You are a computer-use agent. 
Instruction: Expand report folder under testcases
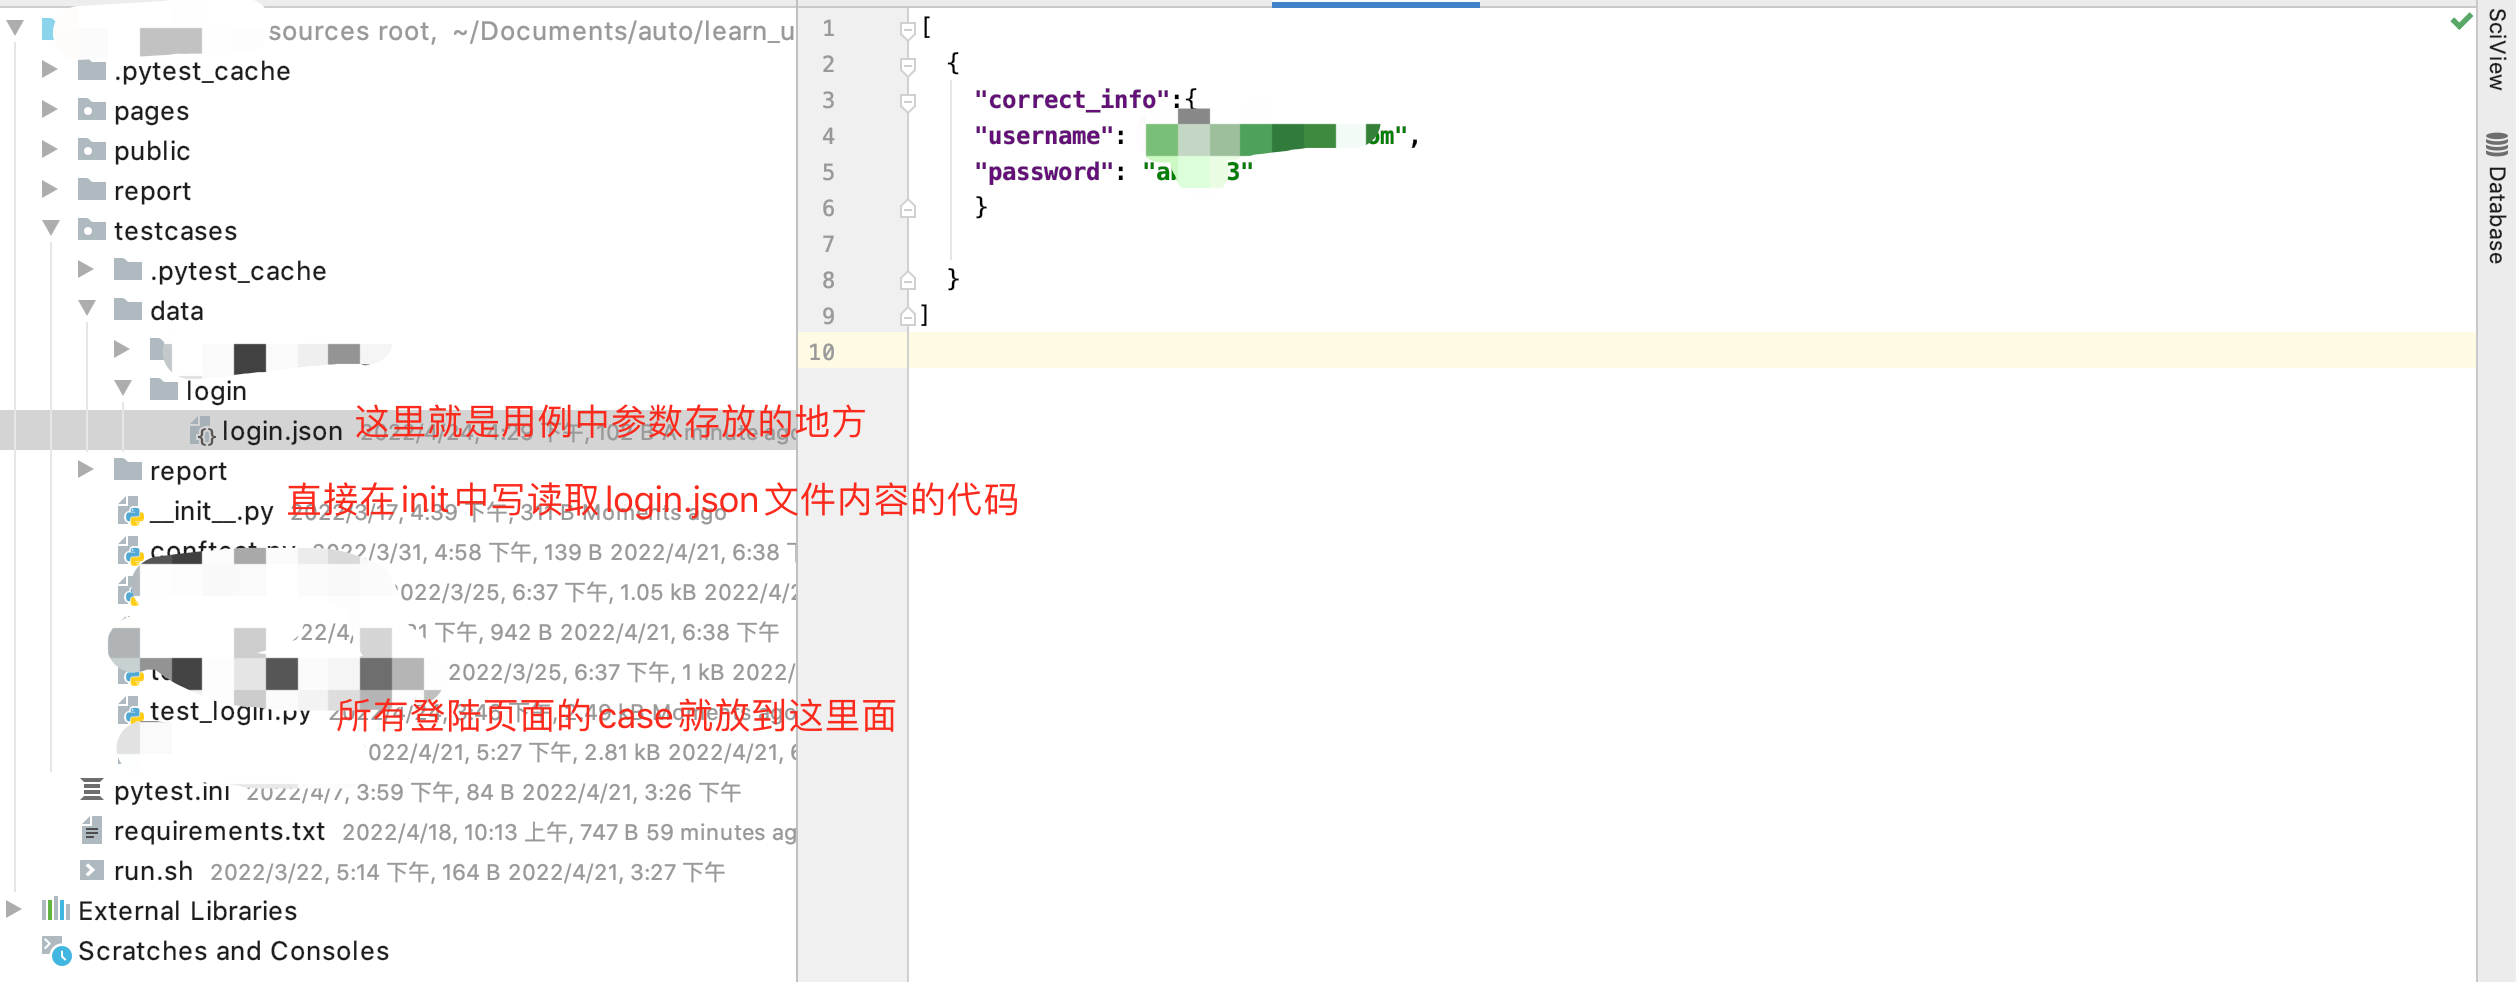pyautogui.click(x=86, y=470)
